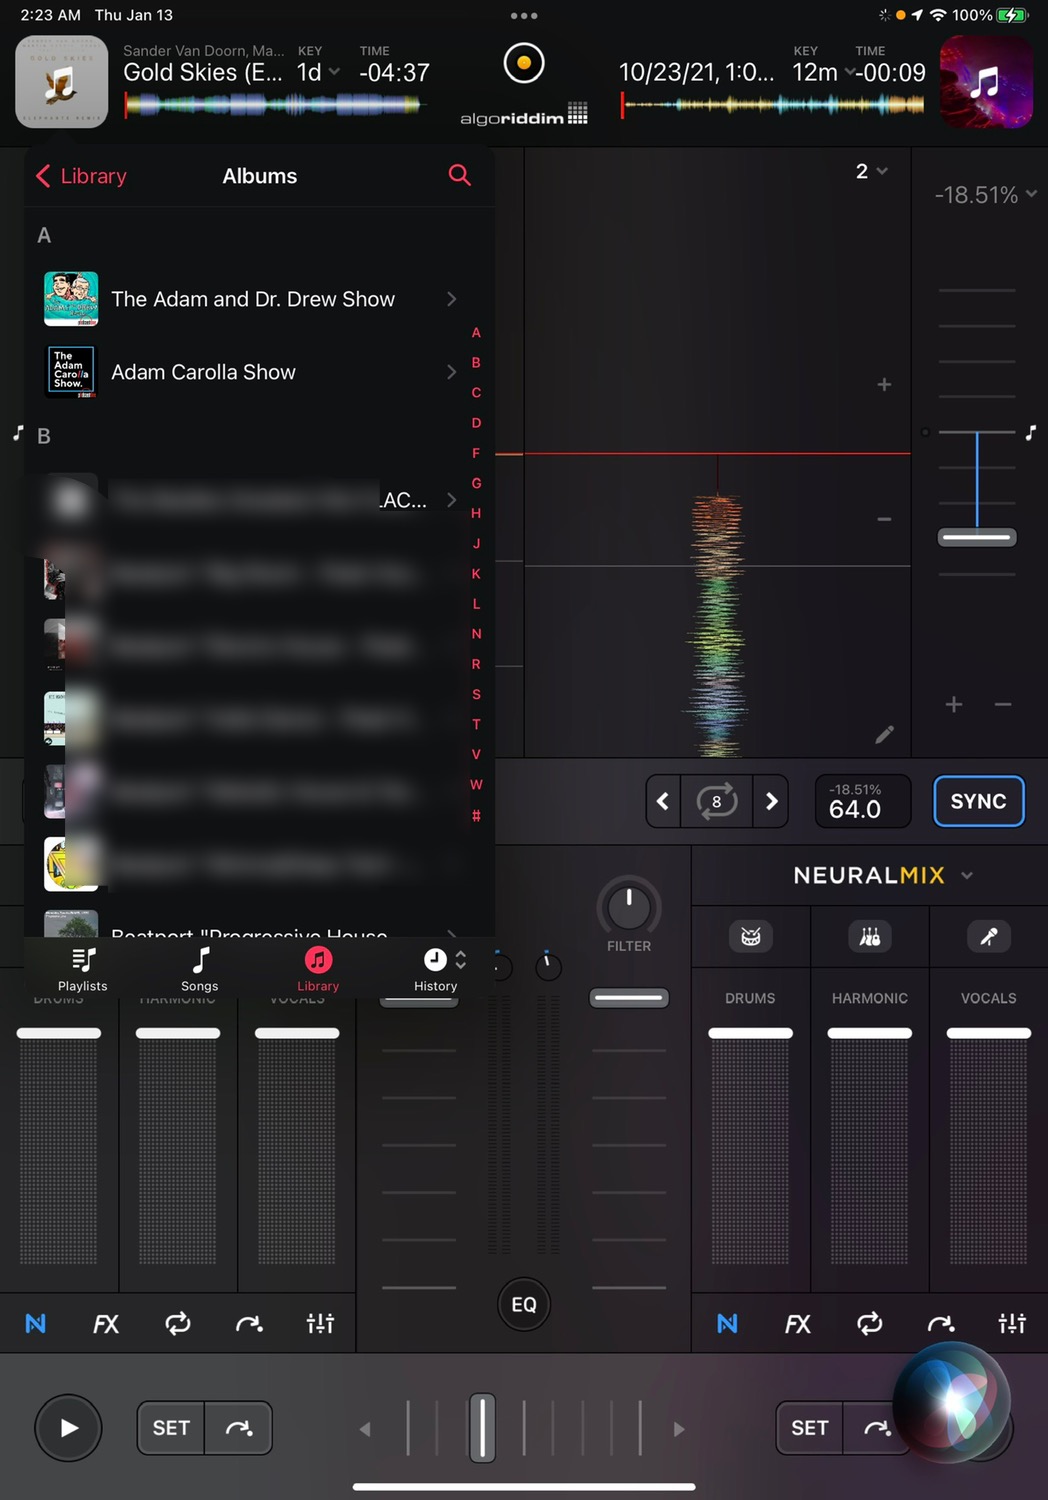Click the crossfader handle
The image size is (1048, 1500).
click(x=482, y=1428)
